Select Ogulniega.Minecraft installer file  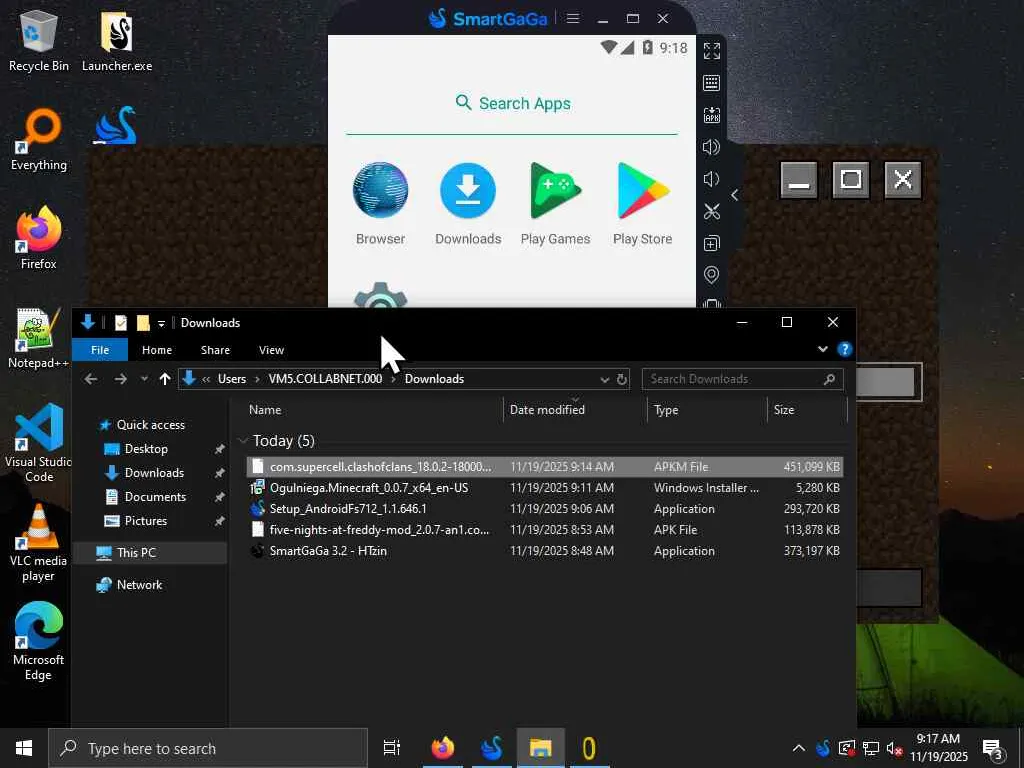click(x=545, y=488)
